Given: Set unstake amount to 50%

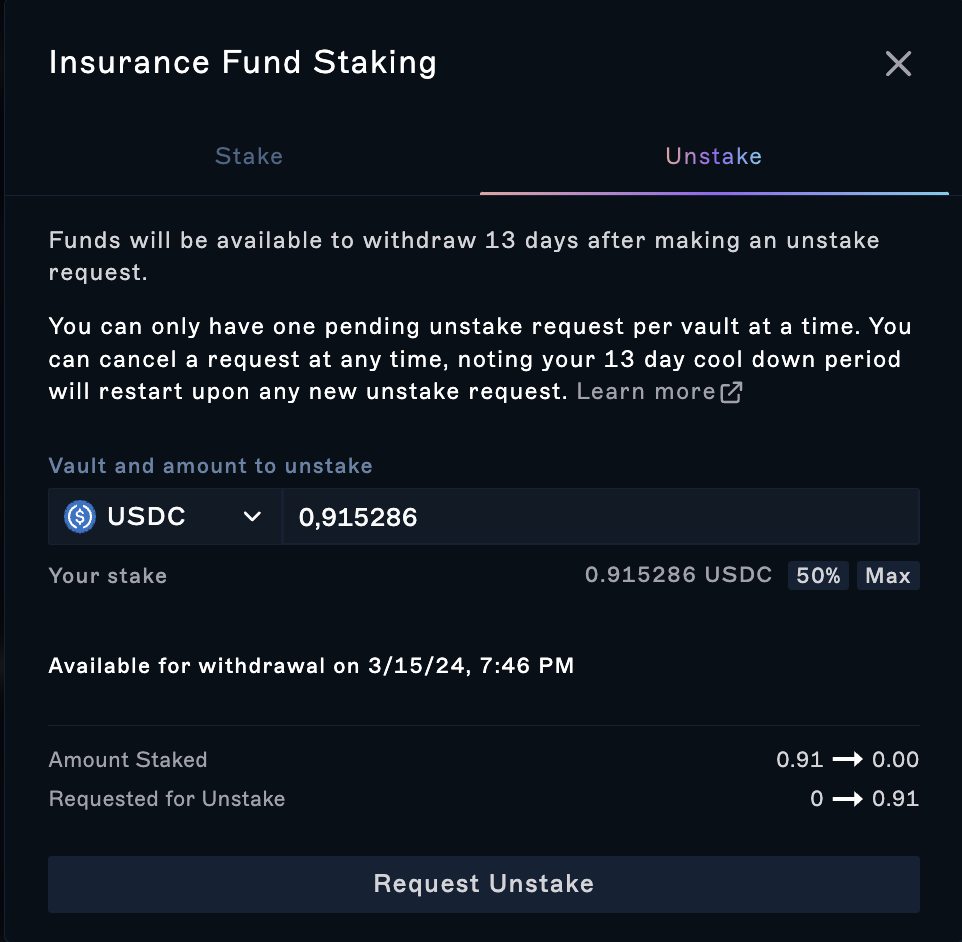Looking at the screenshot, I should click(x=818, y=576).
